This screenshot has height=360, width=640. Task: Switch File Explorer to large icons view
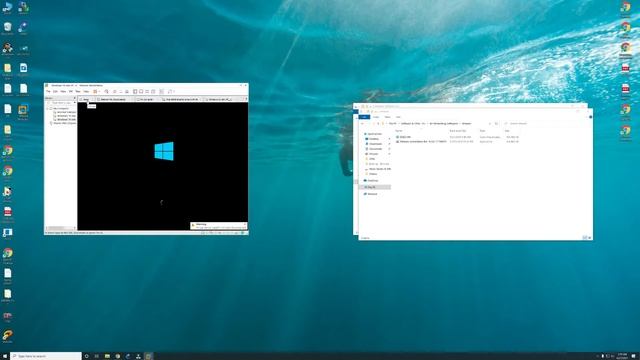point(589,238)
